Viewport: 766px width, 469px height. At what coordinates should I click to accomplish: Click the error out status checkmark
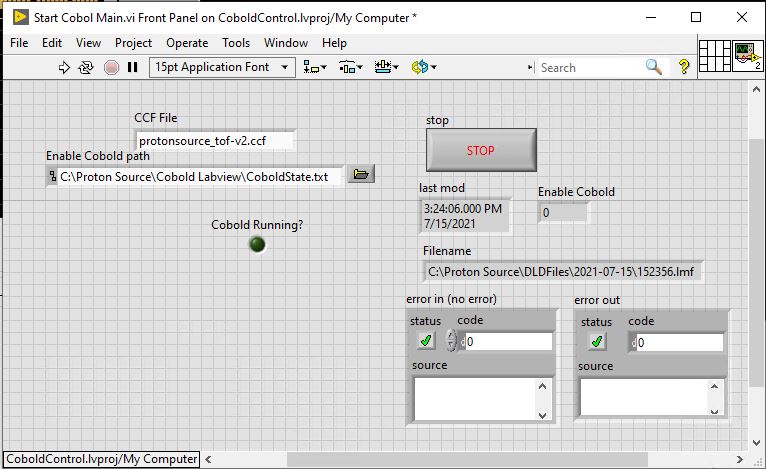tap(597, 341)
